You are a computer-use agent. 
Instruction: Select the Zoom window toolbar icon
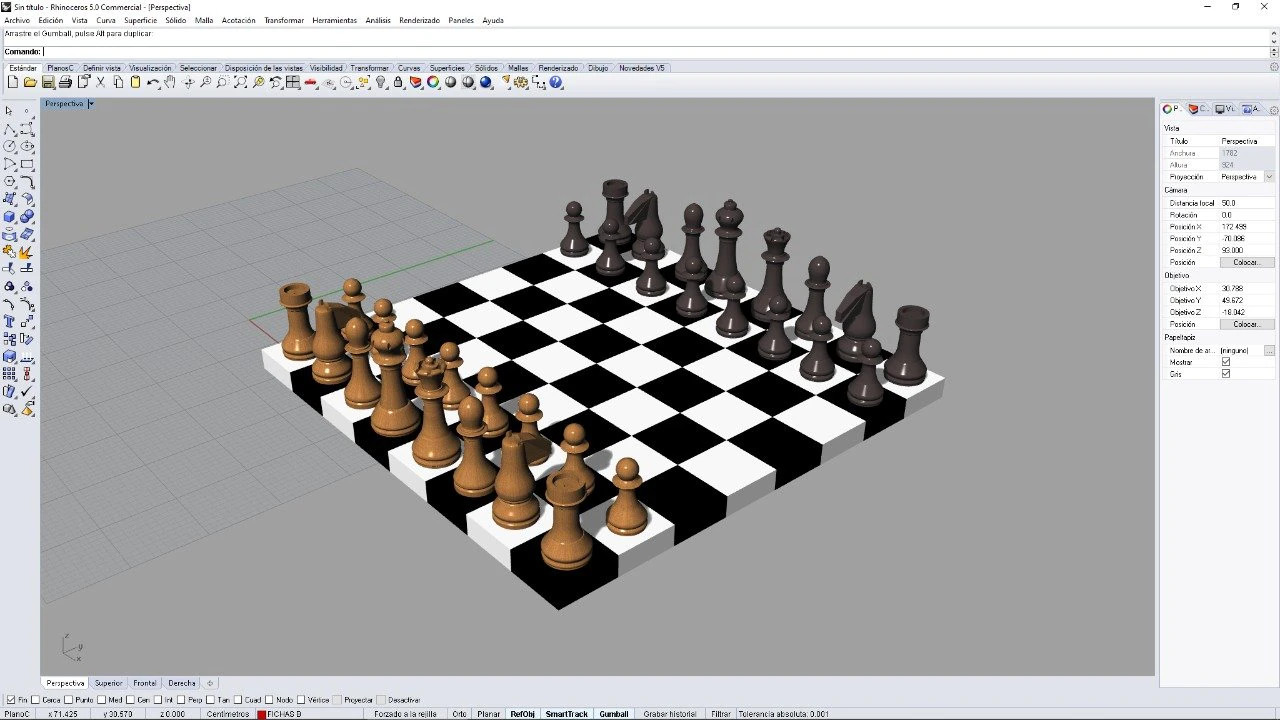239,82
